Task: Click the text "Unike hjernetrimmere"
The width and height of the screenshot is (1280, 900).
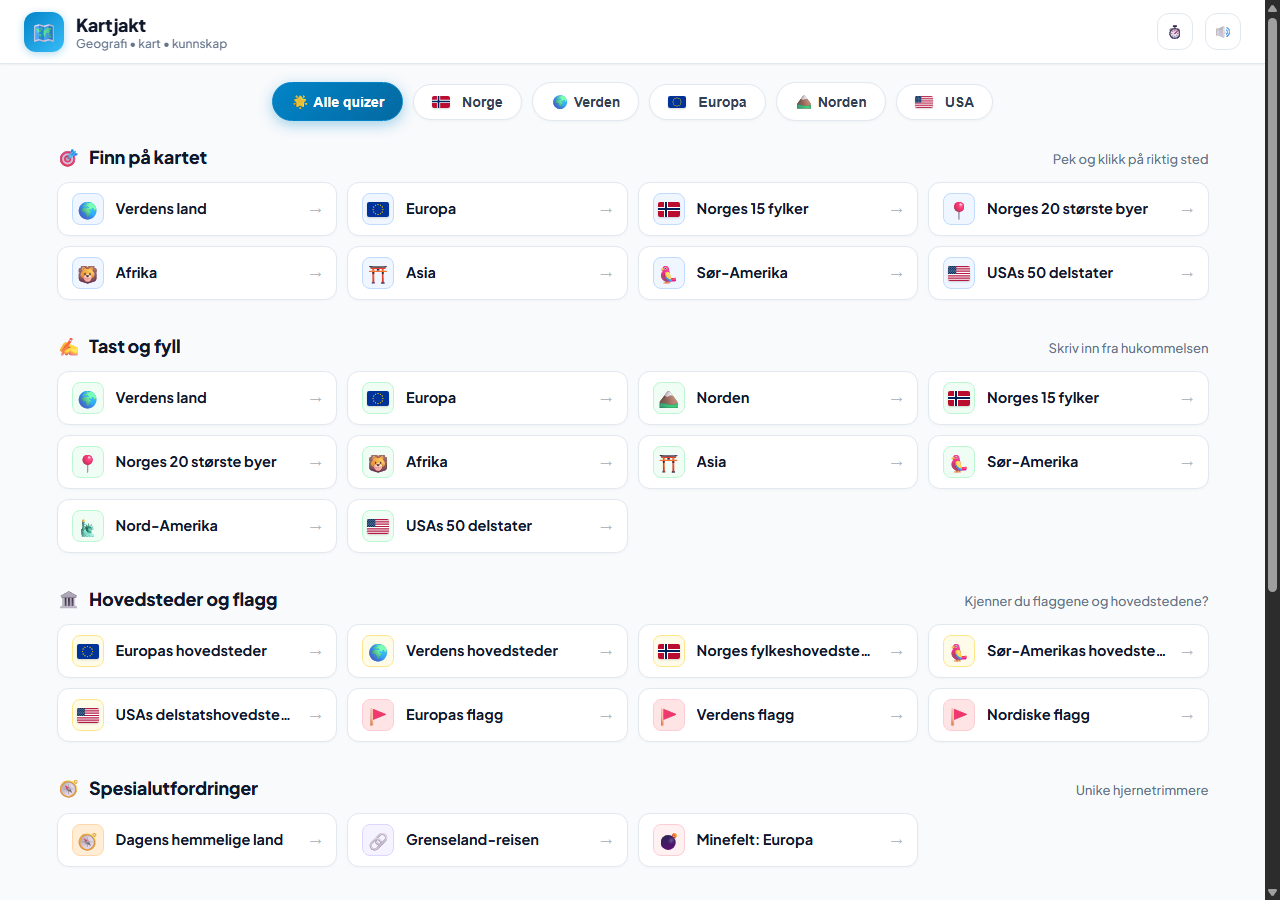Action: [1142, 790]
